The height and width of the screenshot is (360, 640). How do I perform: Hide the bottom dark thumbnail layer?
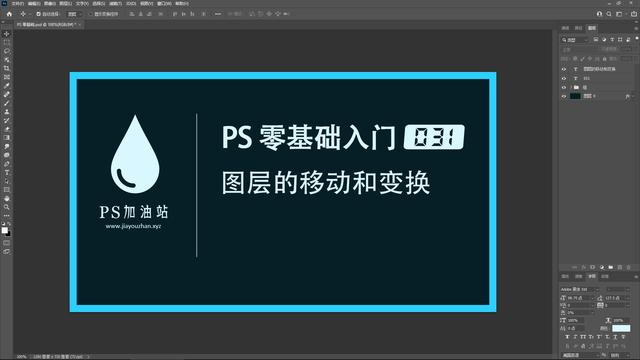point(564,96)
